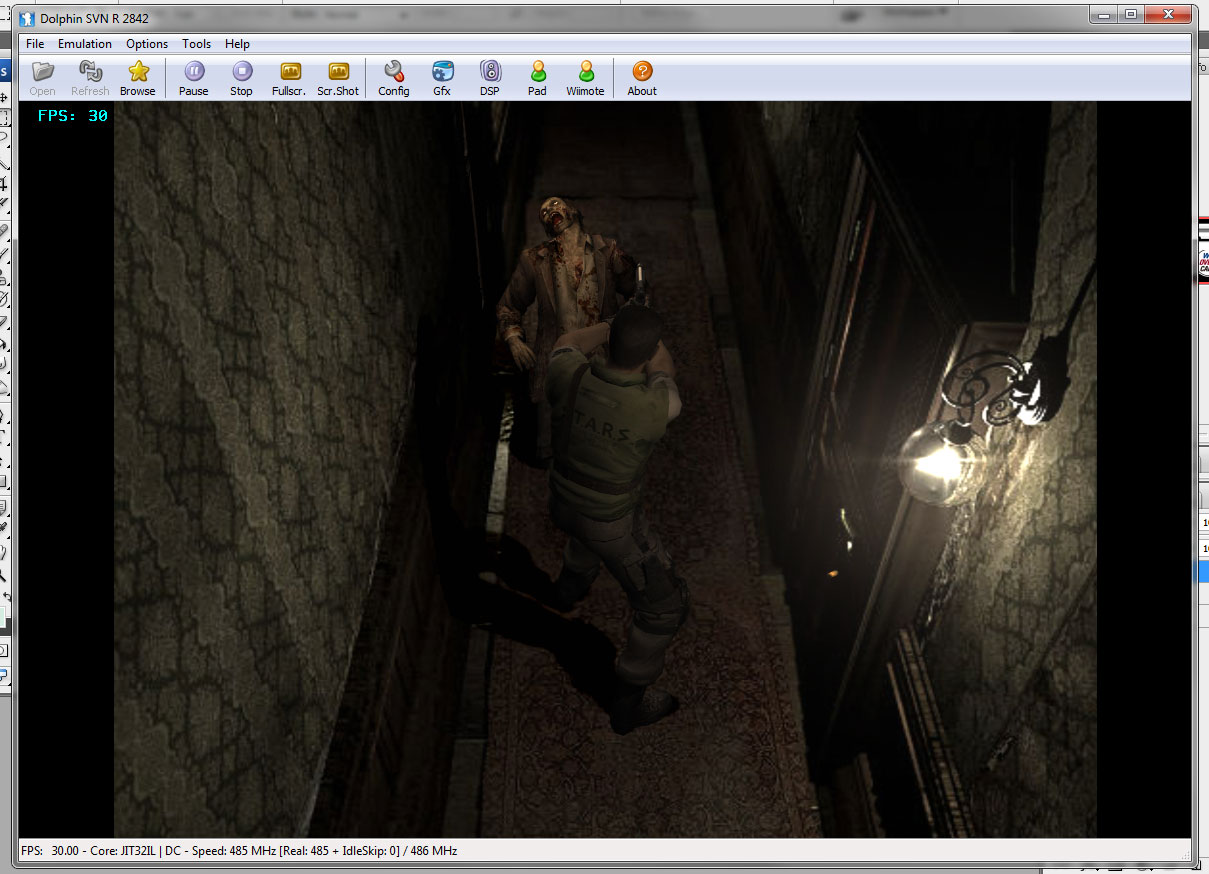The width and height of the screenshot is (1209, 874).
Task: Minimize the Dolphin window
Action: 1103,14
